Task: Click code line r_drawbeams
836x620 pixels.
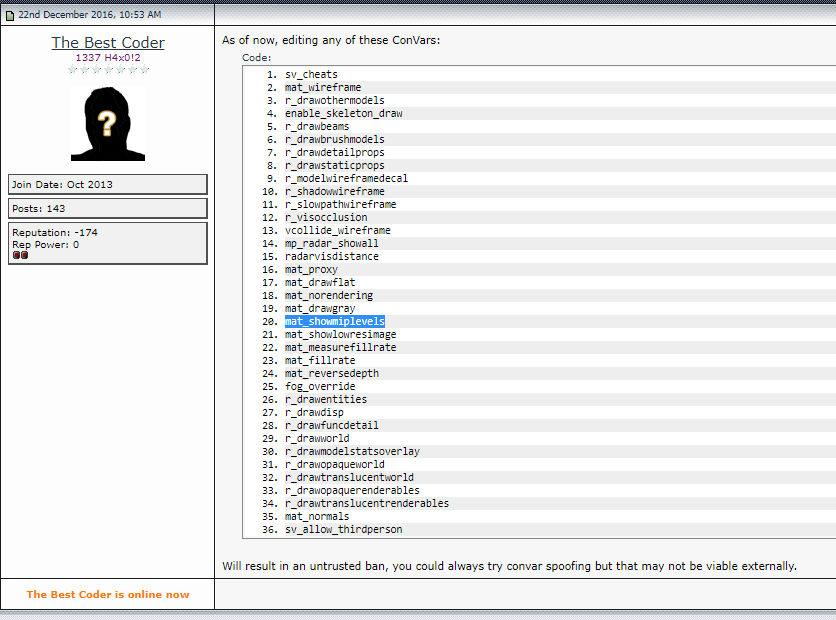Action: pyautogui.click(x=317, y=126)
